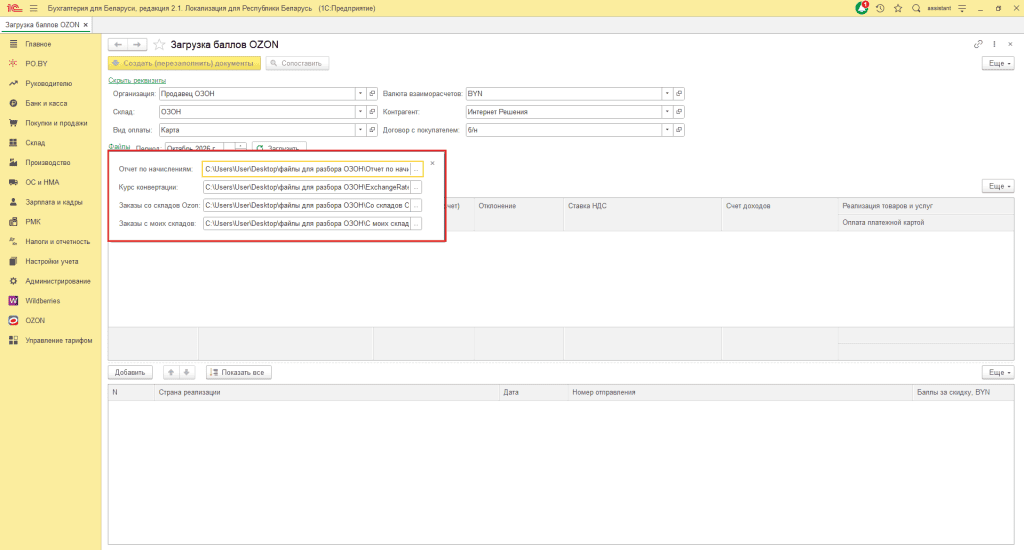This screenshot has width=1024, height=550.
Task: Open the history clock icon in title bar
Action: (880, 8)
